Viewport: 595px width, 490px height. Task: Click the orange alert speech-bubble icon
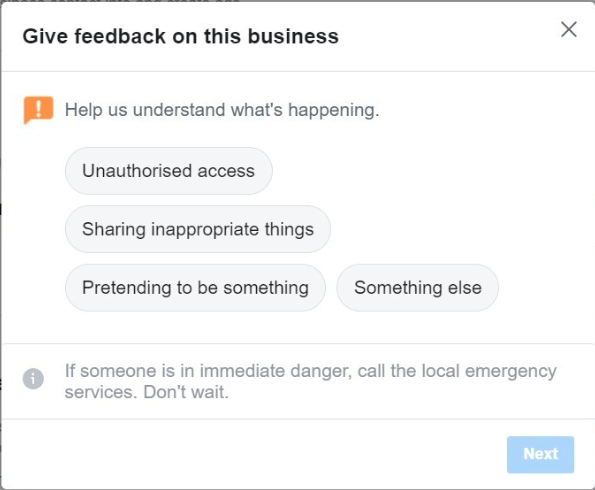click(x=38, y=110)
